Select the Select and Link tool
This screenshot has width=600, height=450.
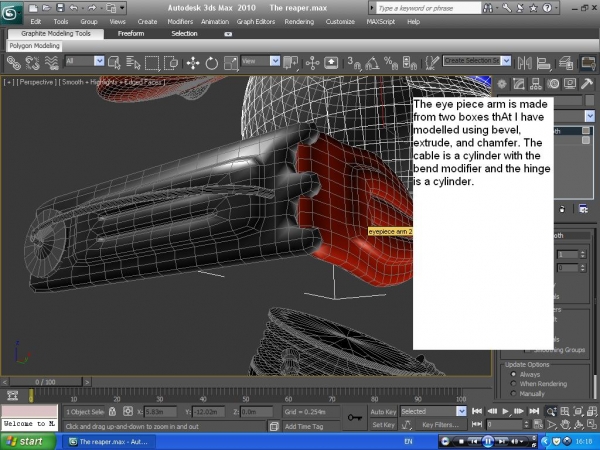point(14,63)
